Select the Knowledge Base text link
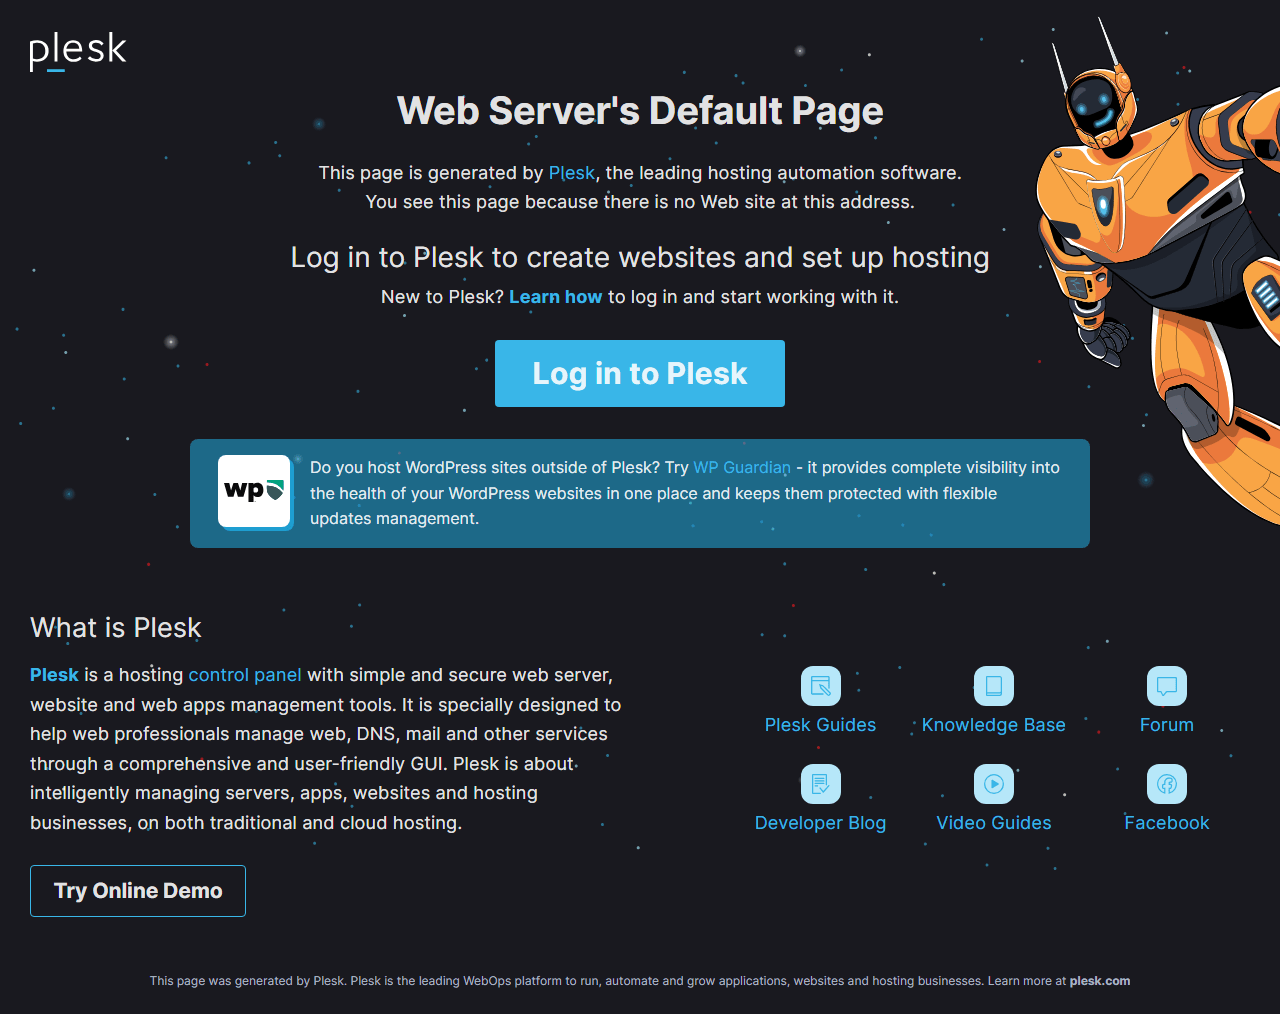 coord(993,725)
